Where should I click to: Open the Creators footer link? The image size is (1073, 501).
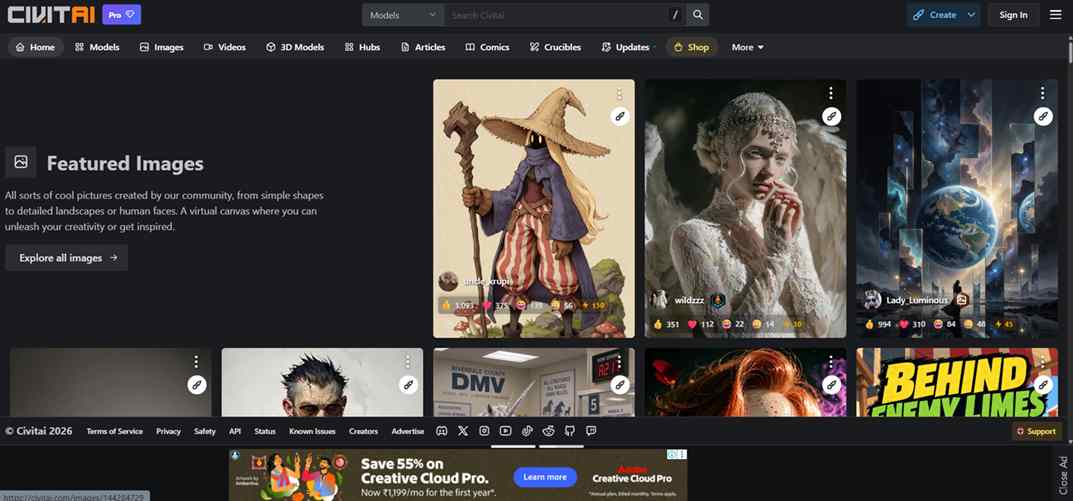[363, 431]
